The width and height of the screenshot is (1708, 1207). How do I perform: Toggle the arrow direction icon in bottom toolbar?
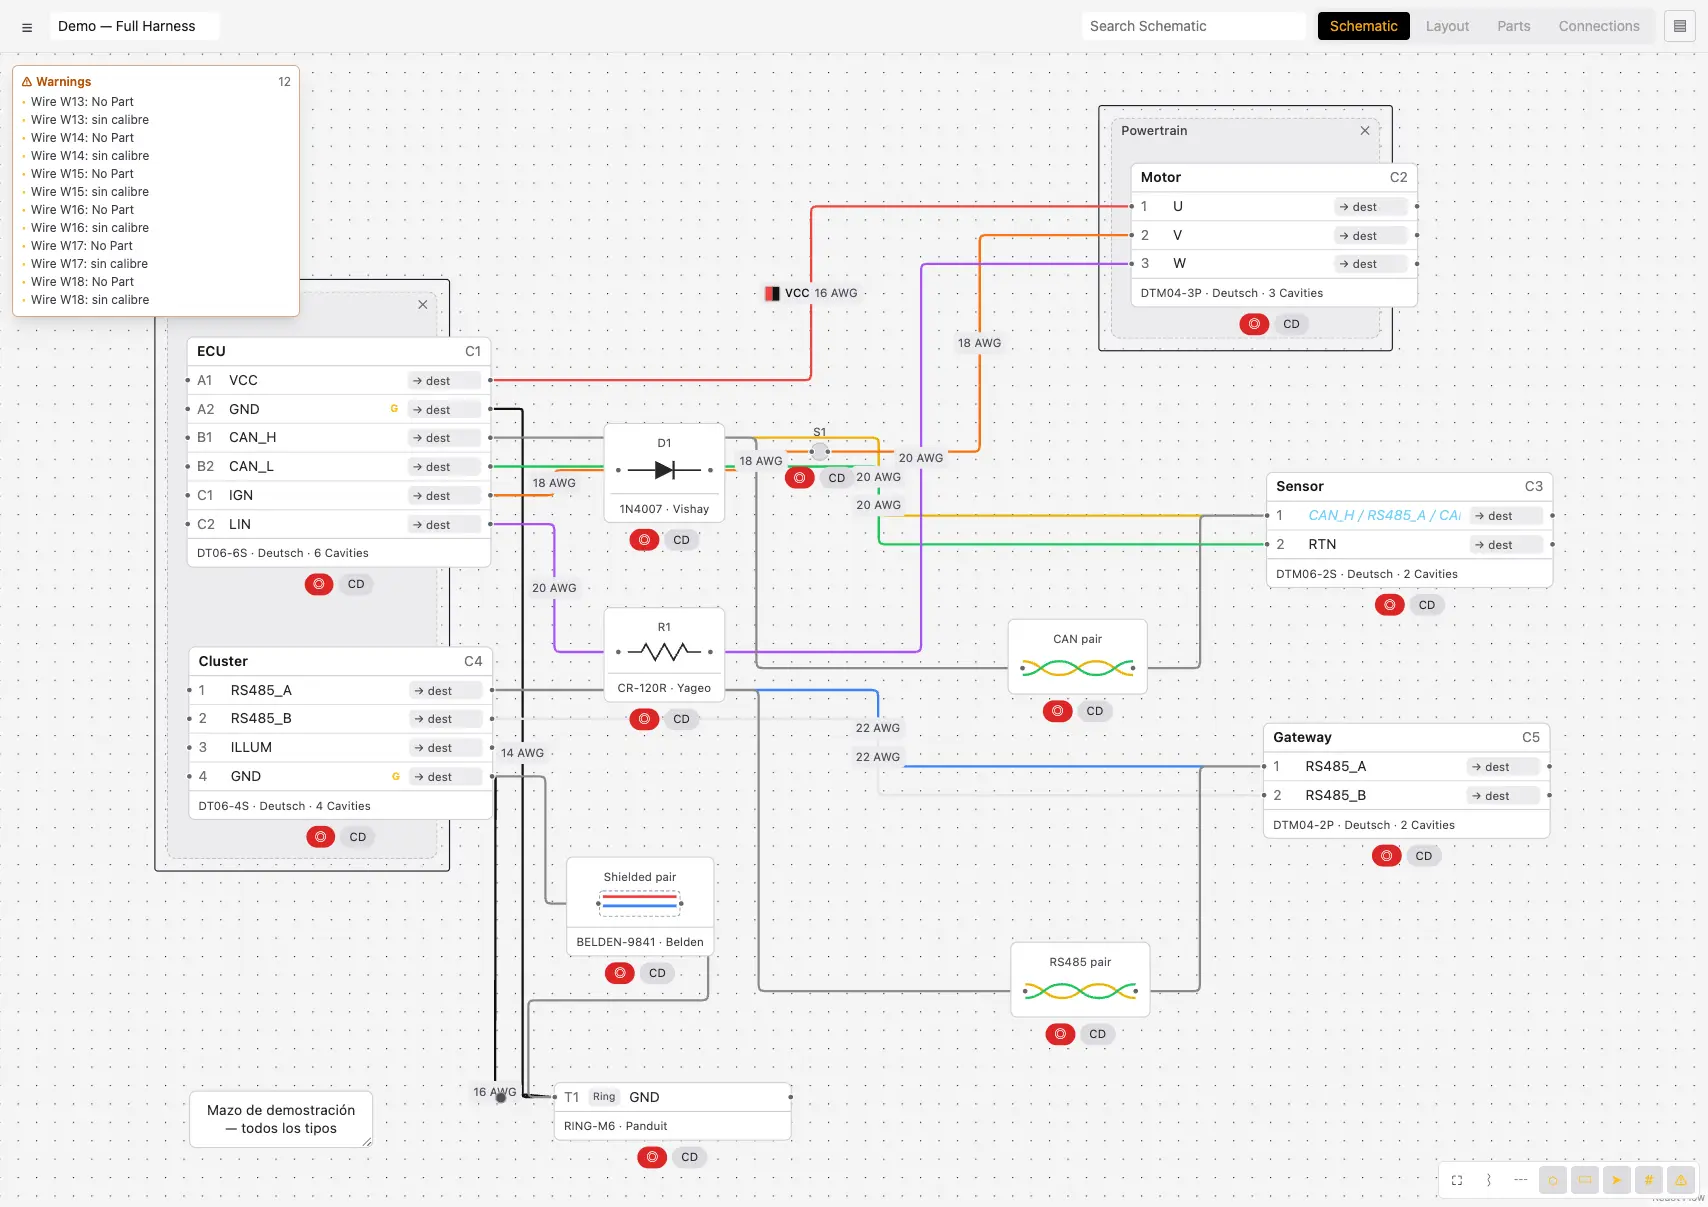pyautogui.click(x=1617, y=1180)
